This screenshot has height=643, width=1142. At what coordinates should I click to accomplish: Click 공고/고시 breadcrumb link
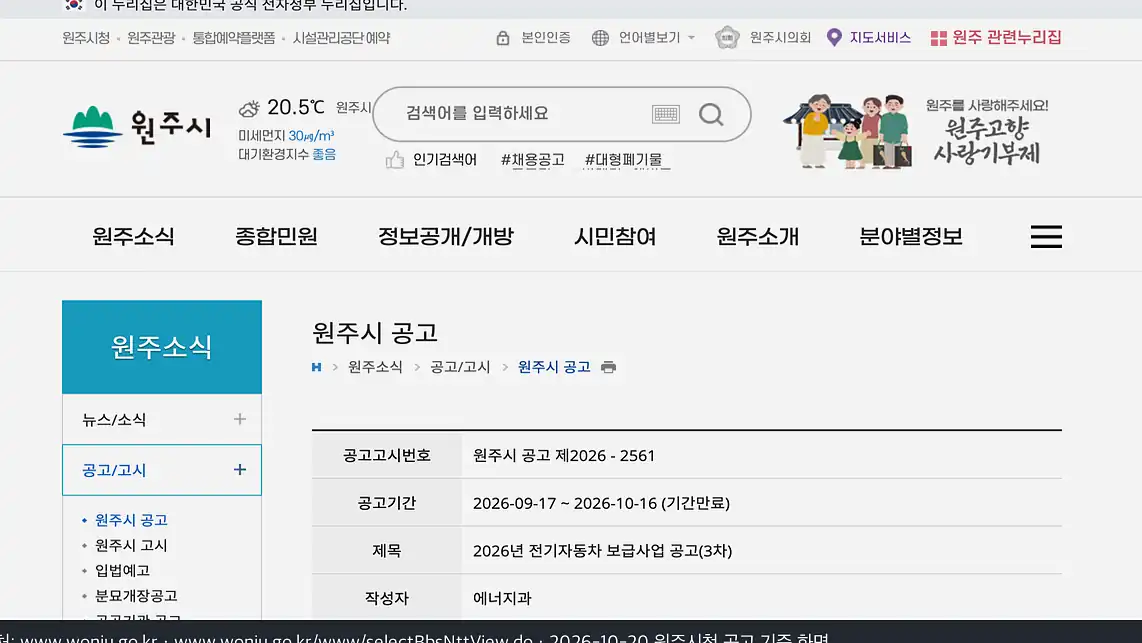[460, 367]
